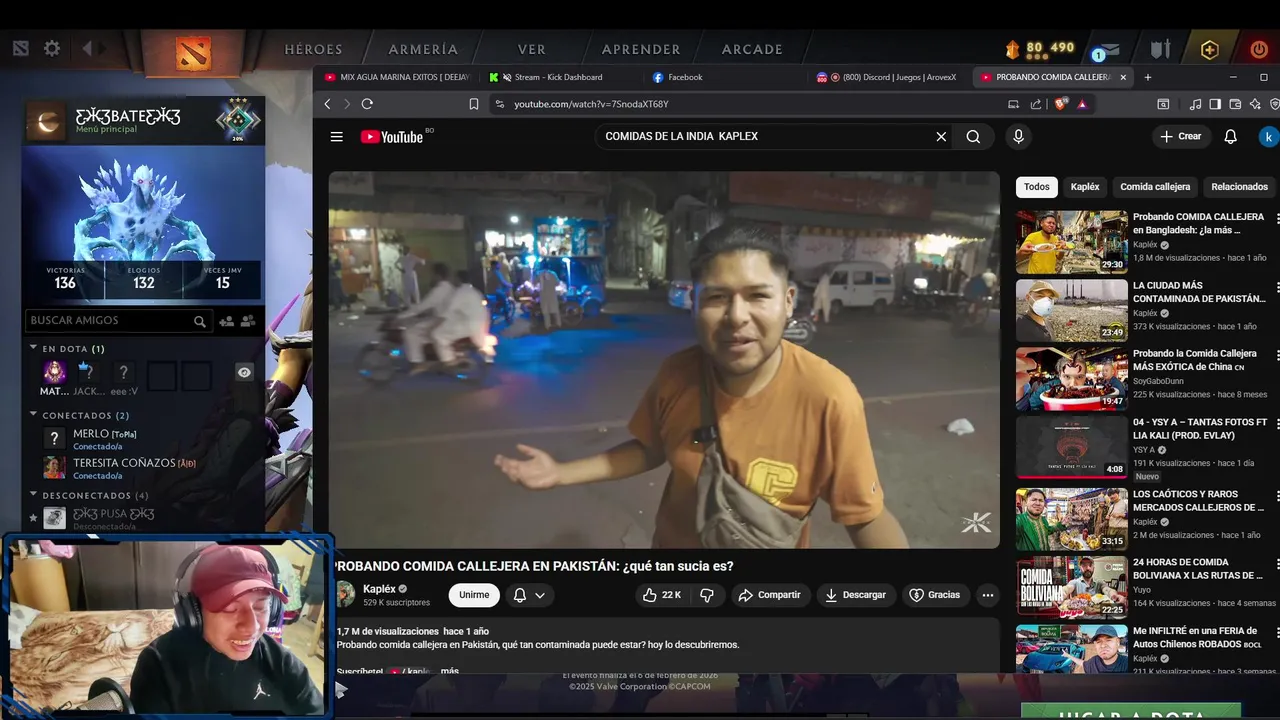Open the ARMERÍA menu in Dota
The image size is (1280, 720).
tap(423, 49)
